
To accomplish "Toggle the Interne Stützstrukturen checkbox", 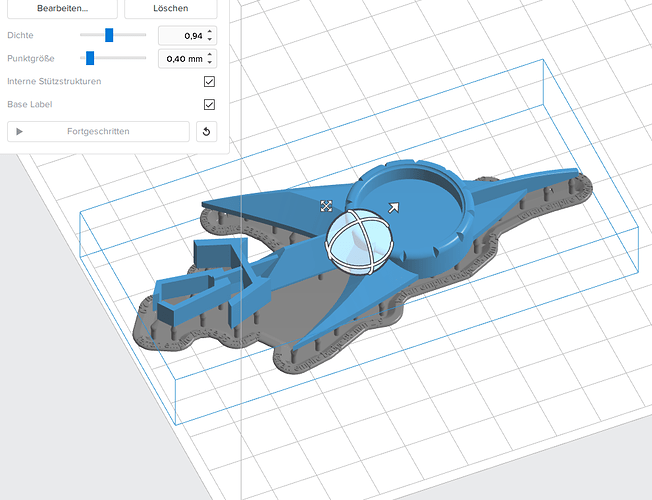I will pos(210,82).
